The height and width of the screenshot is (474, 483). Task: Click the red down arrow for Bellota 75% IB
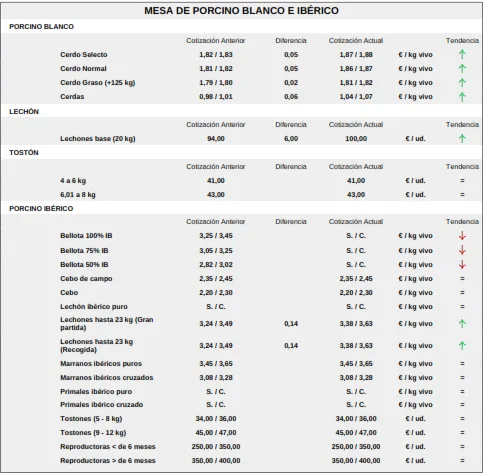[x=462, y=250]
